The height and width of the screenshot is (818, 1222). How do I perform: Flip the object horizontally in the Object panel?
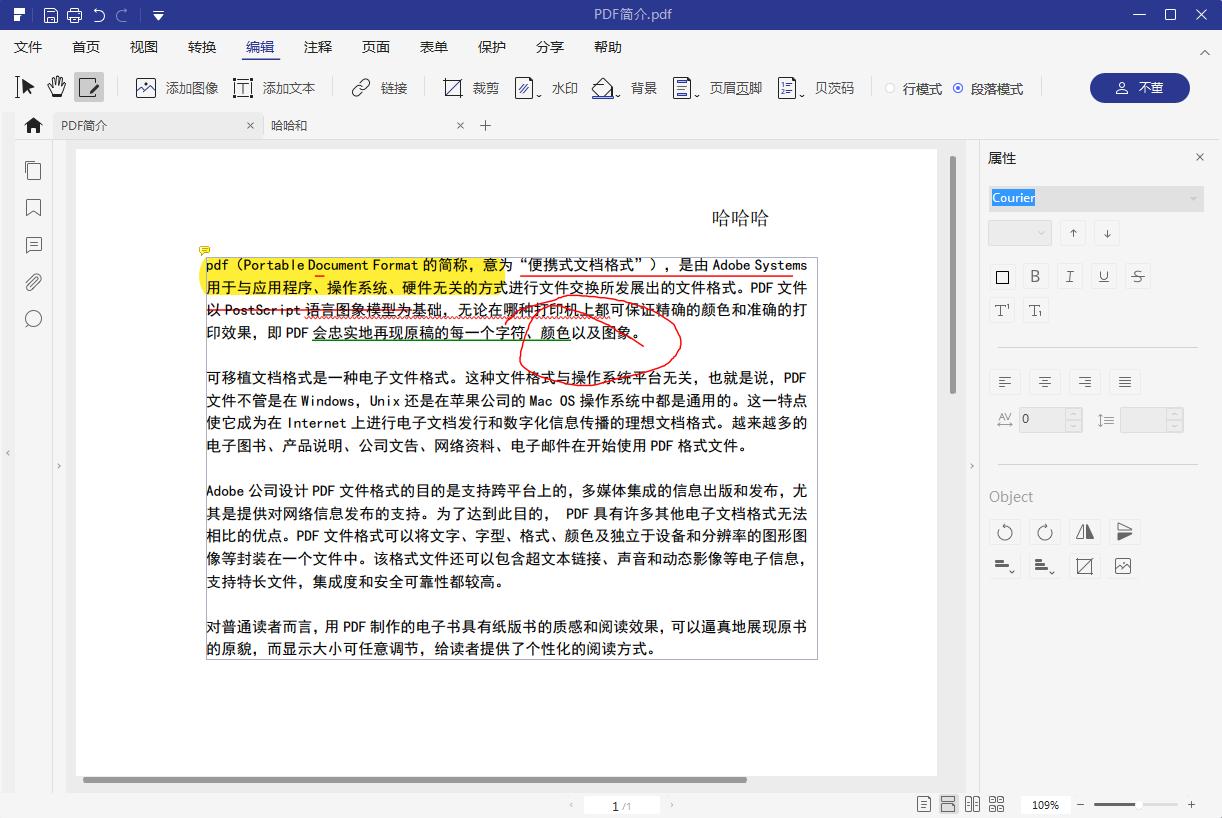tap(1085, 532)
